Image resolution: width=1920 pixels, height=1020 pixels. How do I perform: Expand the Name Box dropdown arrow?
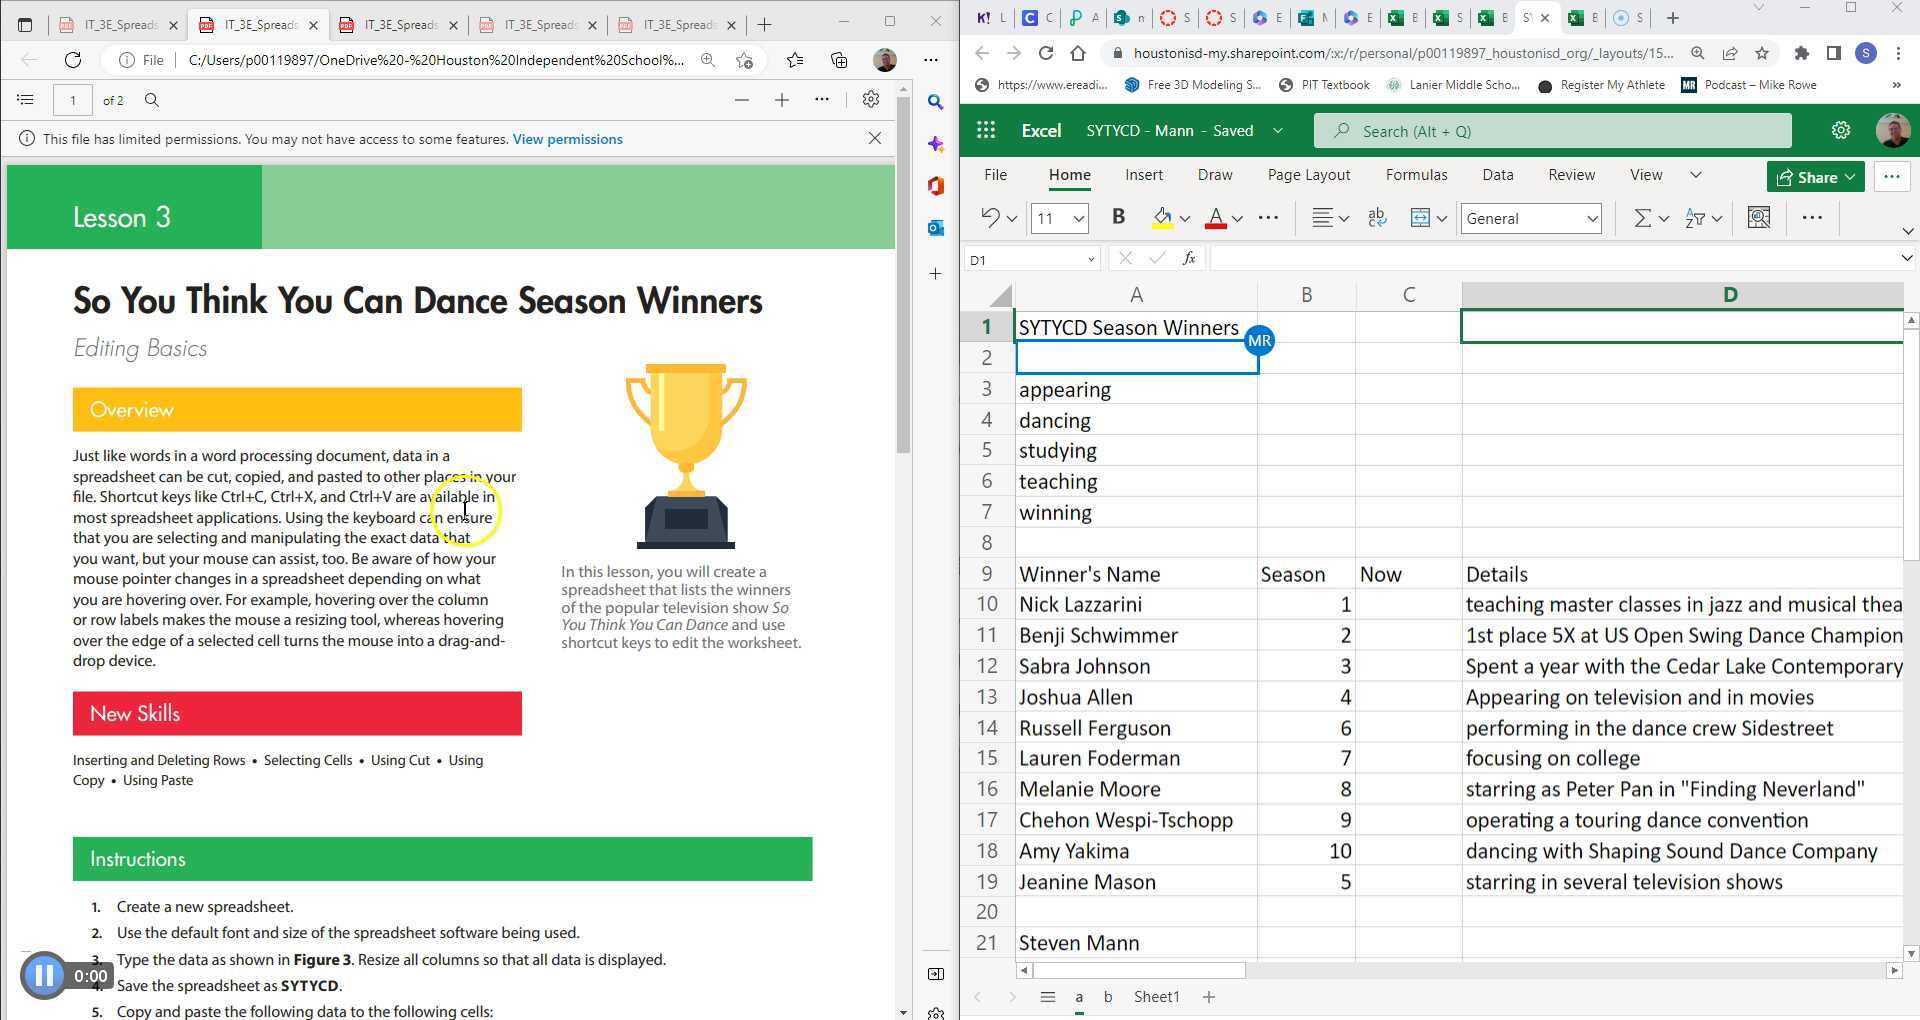pyautogui.click(x=1090, y=258)
